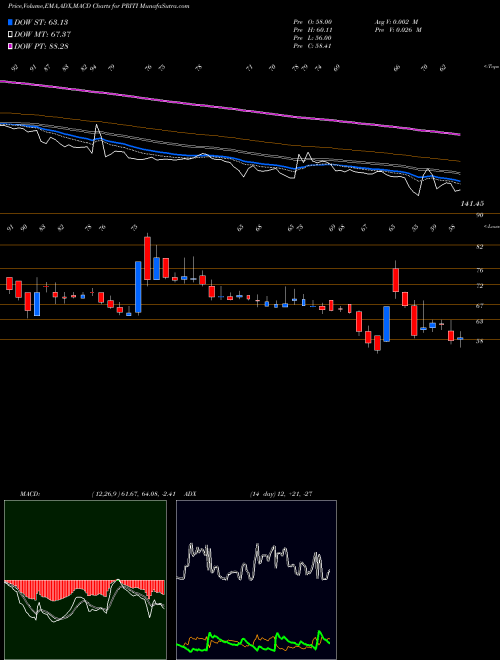
Task: Click the magenta DOW PT legend swatch
Action: [11, 46]
